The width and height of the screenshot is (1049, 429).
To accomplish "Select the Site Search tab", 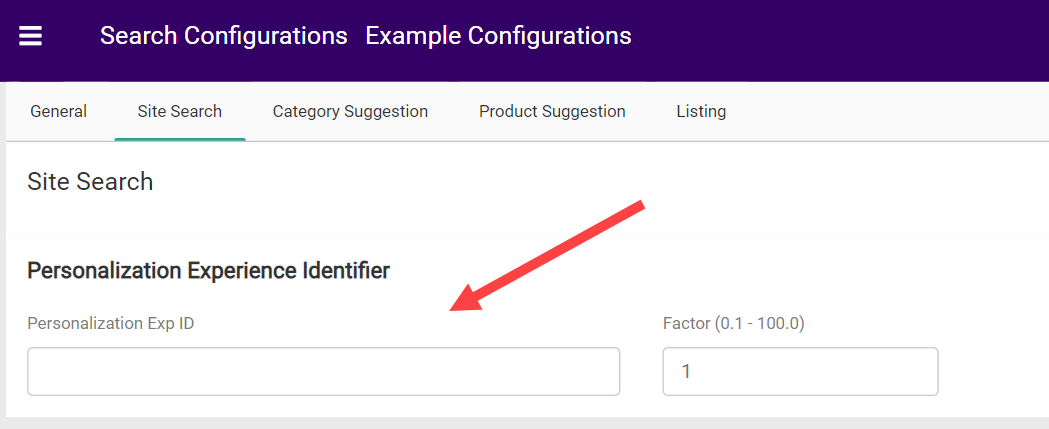I will pyautogui.click(x=180, y=112).
